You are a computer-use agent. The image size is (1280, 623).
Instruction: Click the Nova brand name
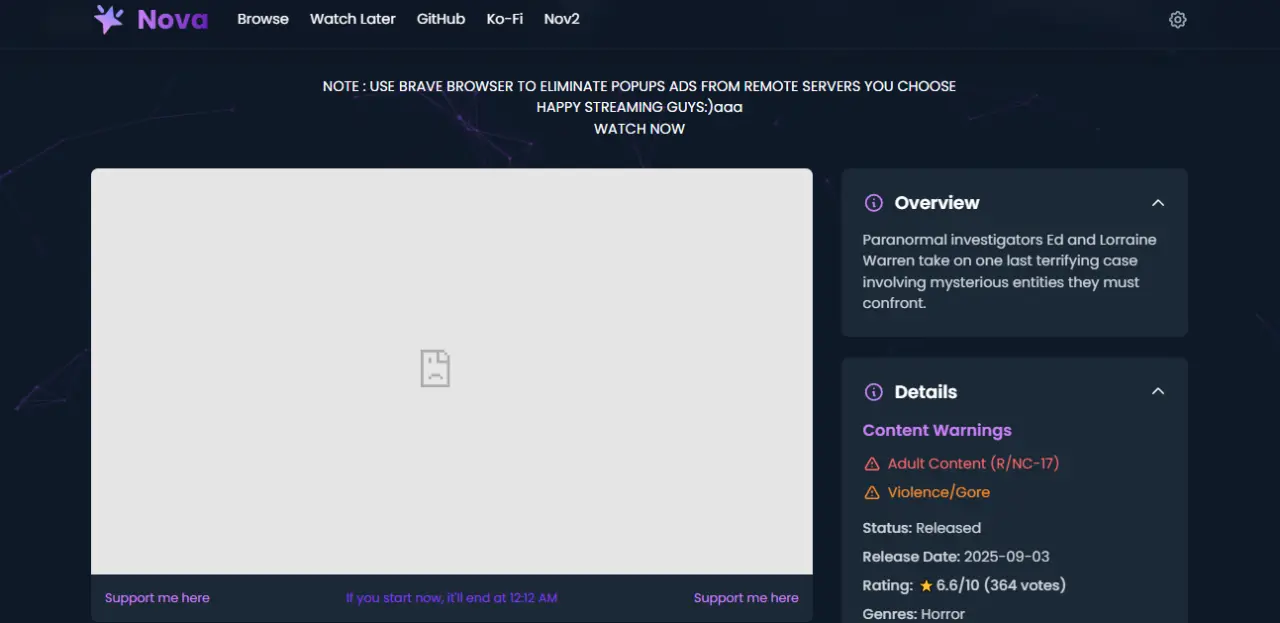[x=173, y=20]
